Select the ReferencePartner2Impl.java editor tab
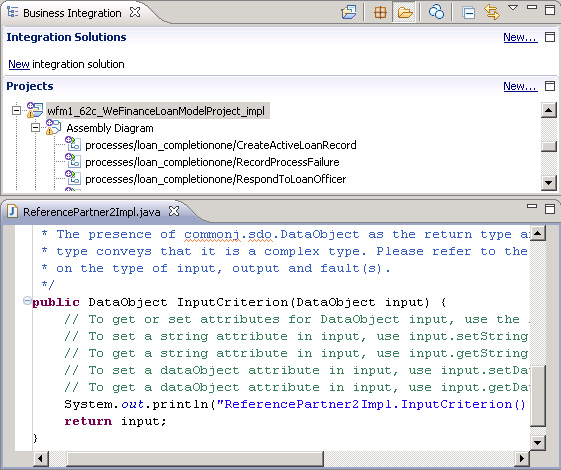 tap(92, 212)
